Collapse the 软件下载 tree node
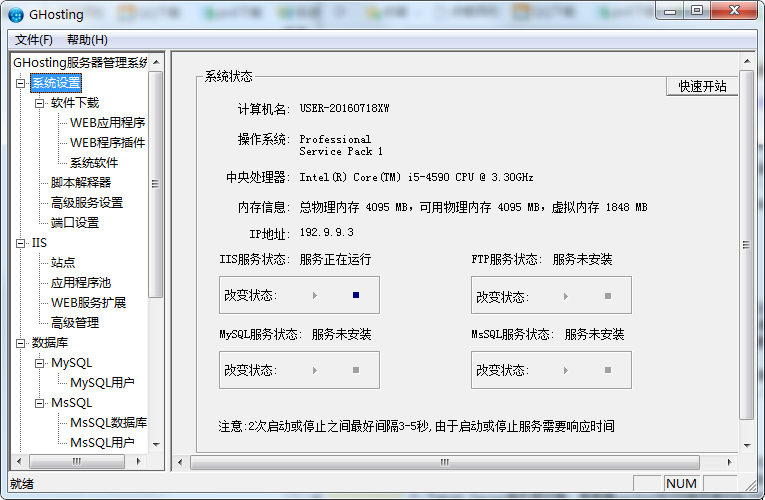The image size is (765, 500). pyautogui.click(x=40, y=103)
